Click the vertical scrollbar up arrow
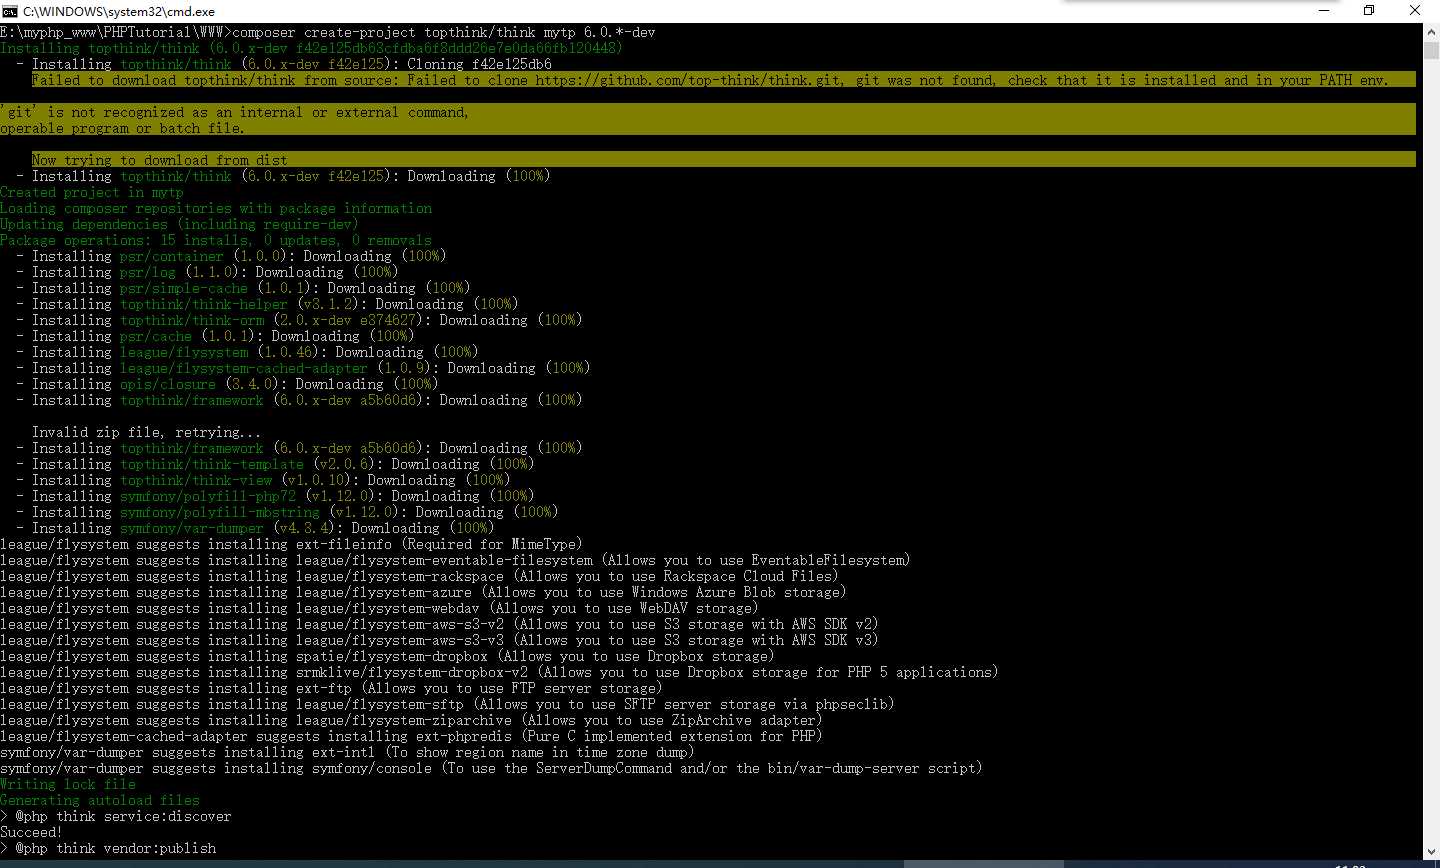Viewport: 1440px width, 868px height. 1431,31
